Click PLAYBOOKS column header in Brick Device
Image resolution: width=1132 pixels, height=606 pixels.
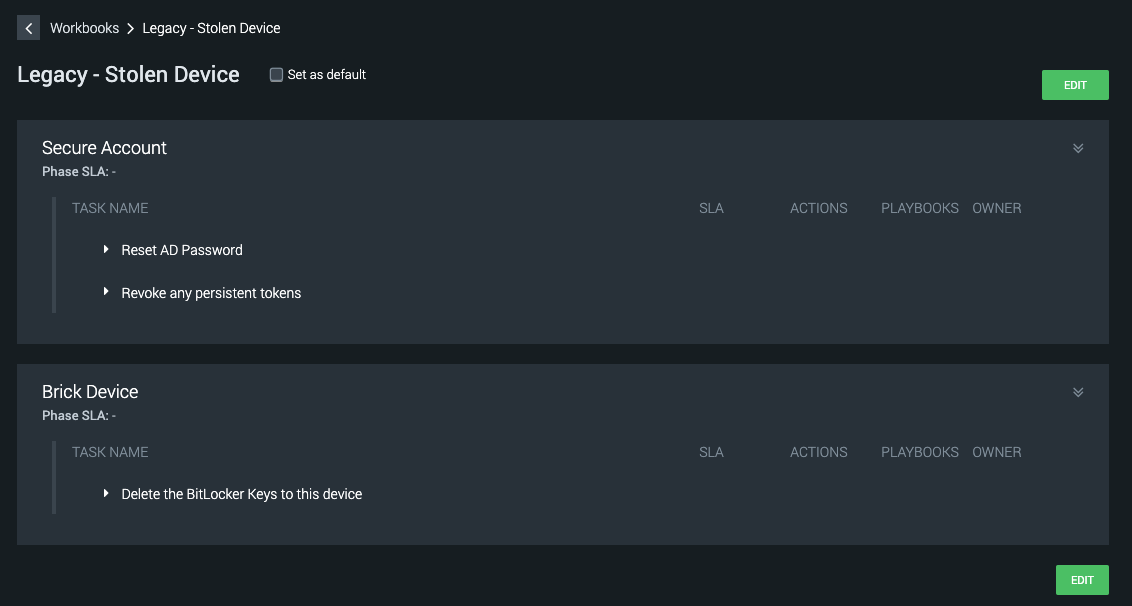(919, 452)
